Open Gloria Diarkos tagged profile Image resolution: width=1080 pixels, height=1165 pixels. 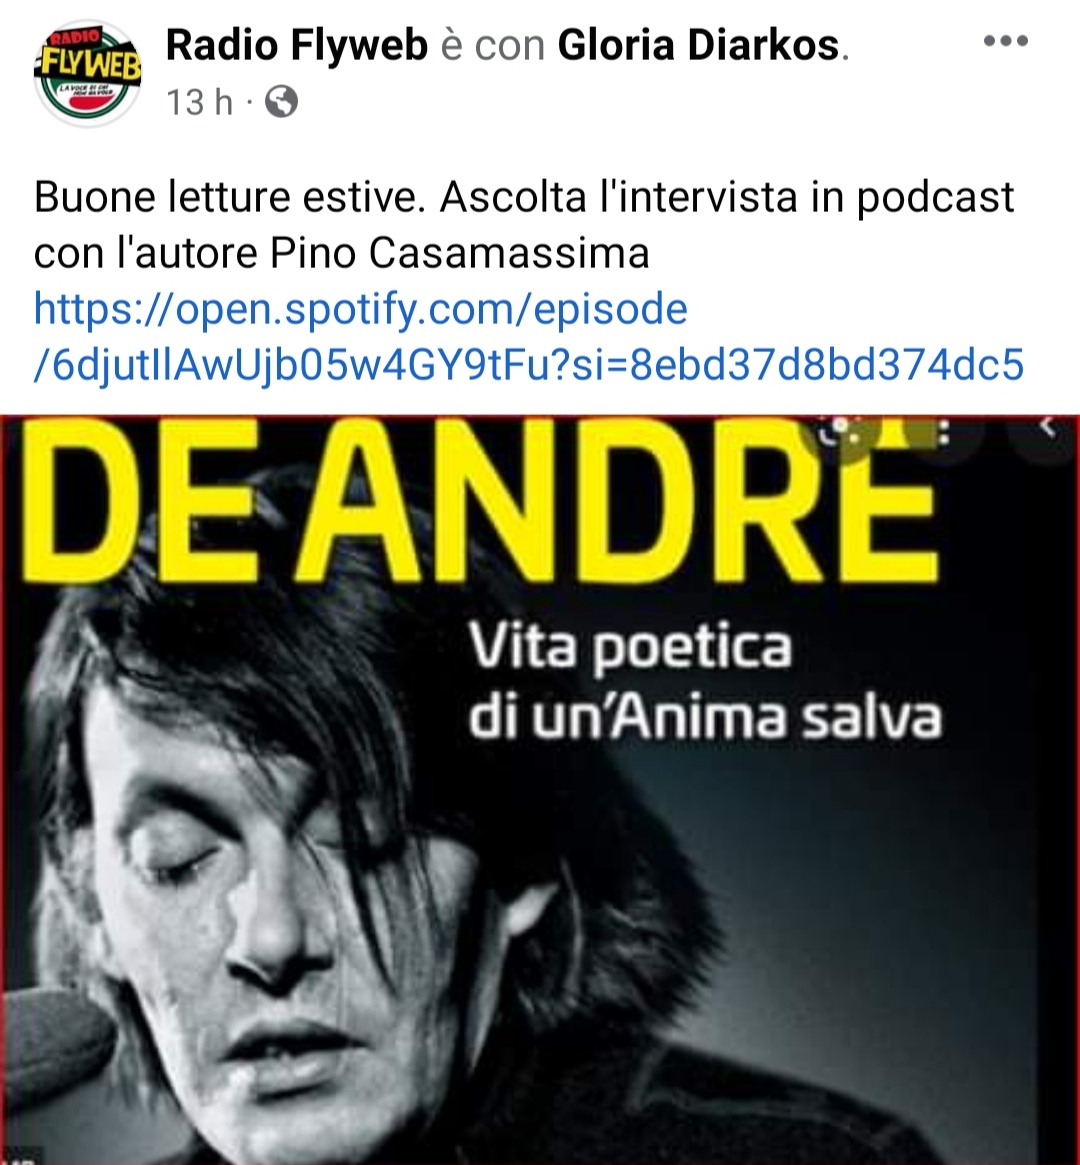click(698, 45)
